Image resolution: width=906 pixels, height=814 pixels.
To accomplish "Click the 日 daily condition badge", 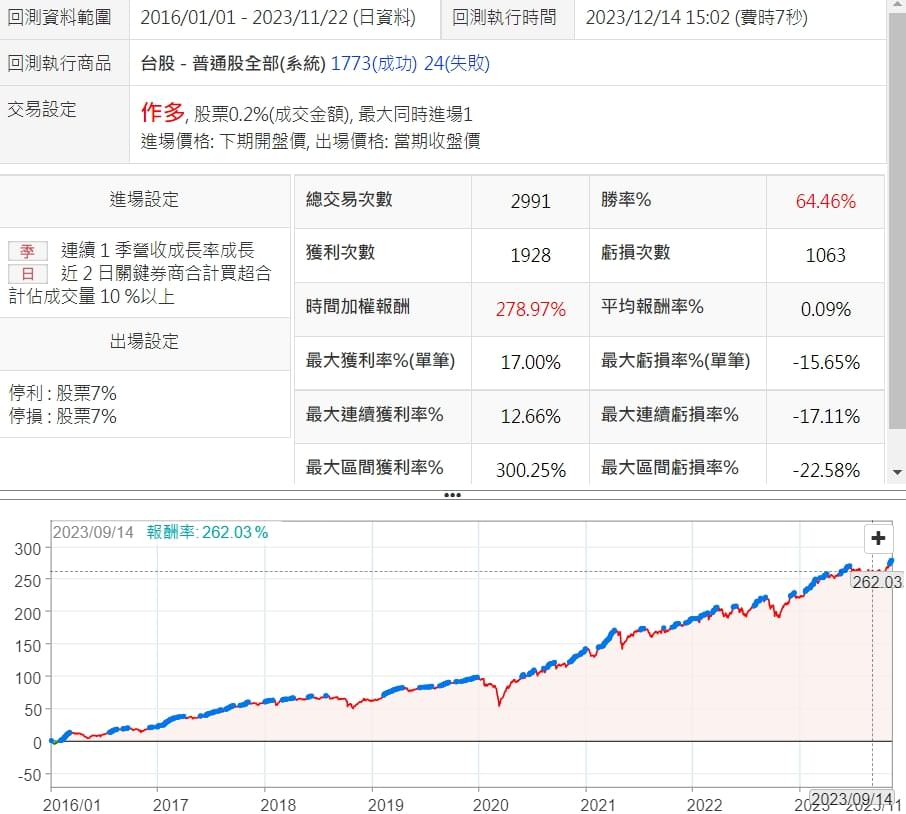I will tap(27, 273).
